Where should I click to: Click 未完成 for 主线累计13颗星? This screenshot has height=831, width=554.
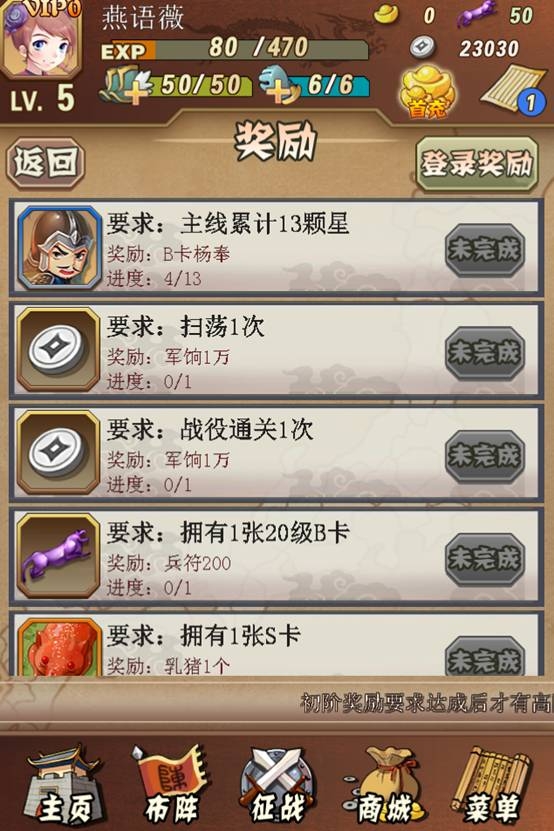coord(485,250)
